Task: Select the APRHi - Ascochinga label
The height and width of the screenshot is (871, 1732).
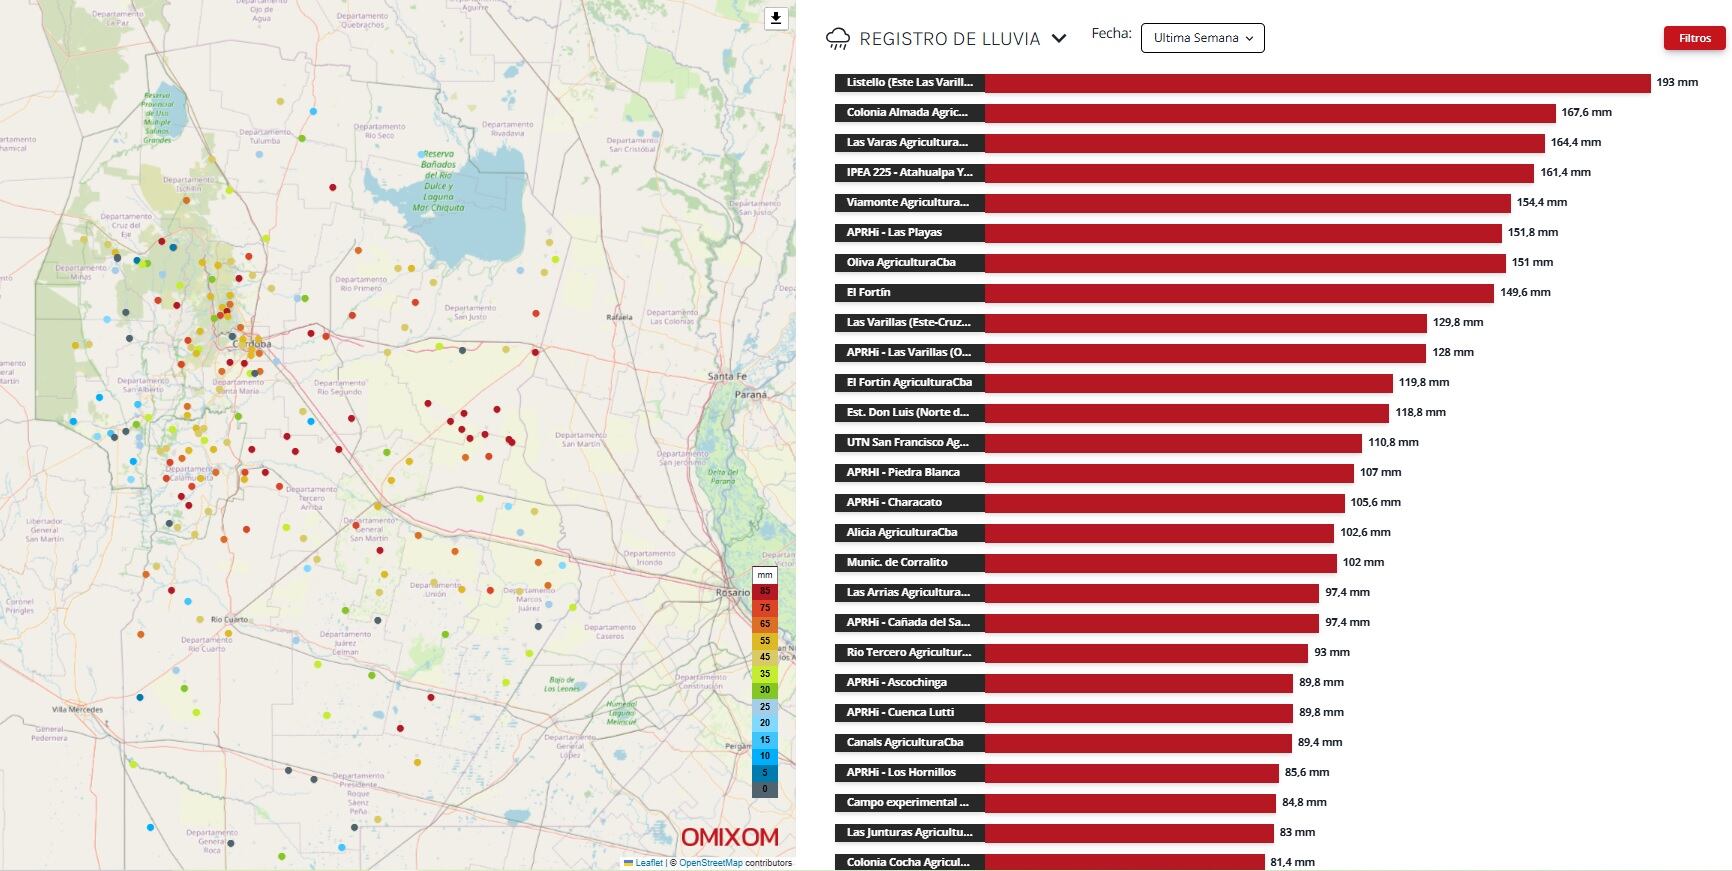Action: tap(910, 683)
